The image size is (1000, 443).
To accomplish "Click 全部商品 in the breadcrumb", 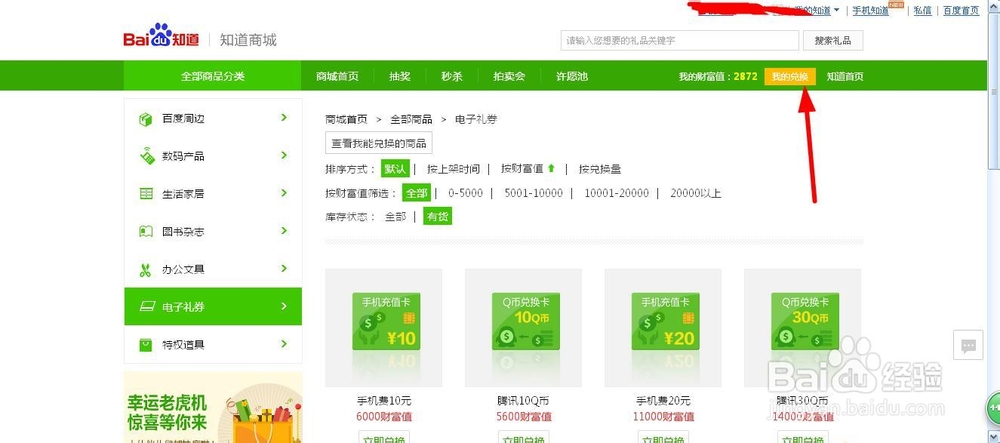I will click(411, 119).
